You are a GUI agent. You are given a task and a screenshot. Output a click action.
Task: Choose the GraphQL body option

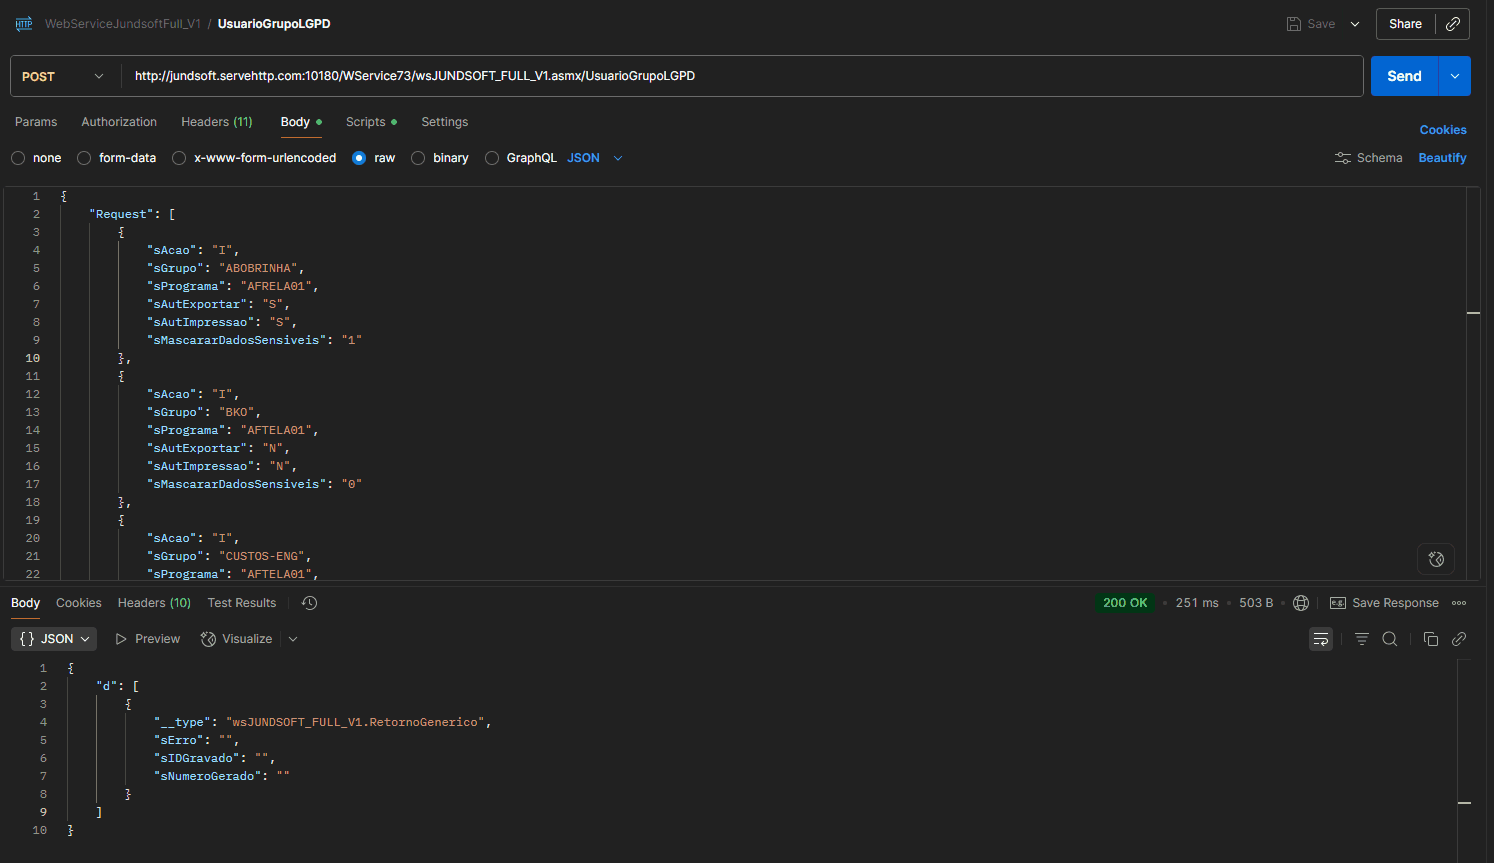(x=492, y=158)
